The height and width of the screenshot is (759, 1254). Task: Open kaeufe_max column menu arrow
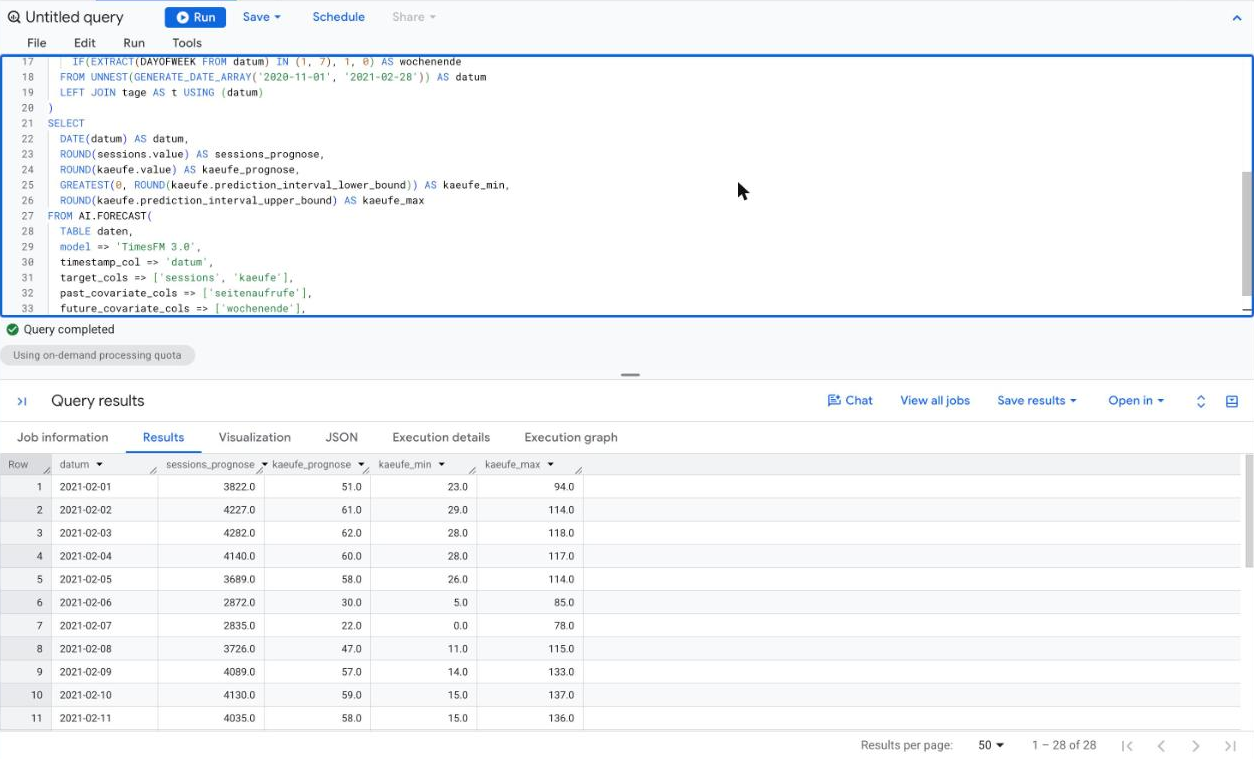click(550, 465)
